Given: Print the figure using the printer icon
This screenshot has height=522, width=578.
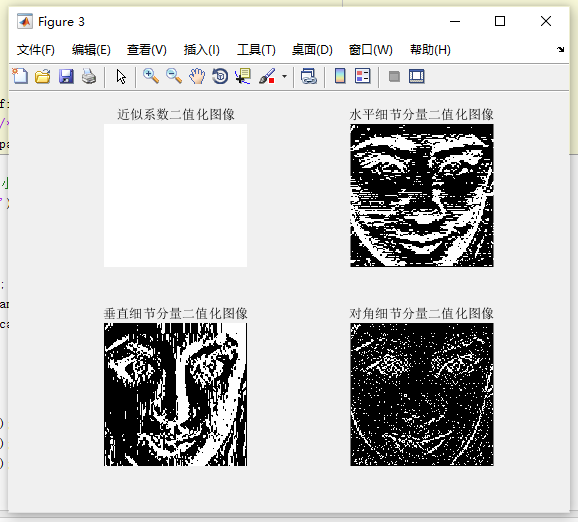Looking at the screenshot, I should (x=89, y=76).
